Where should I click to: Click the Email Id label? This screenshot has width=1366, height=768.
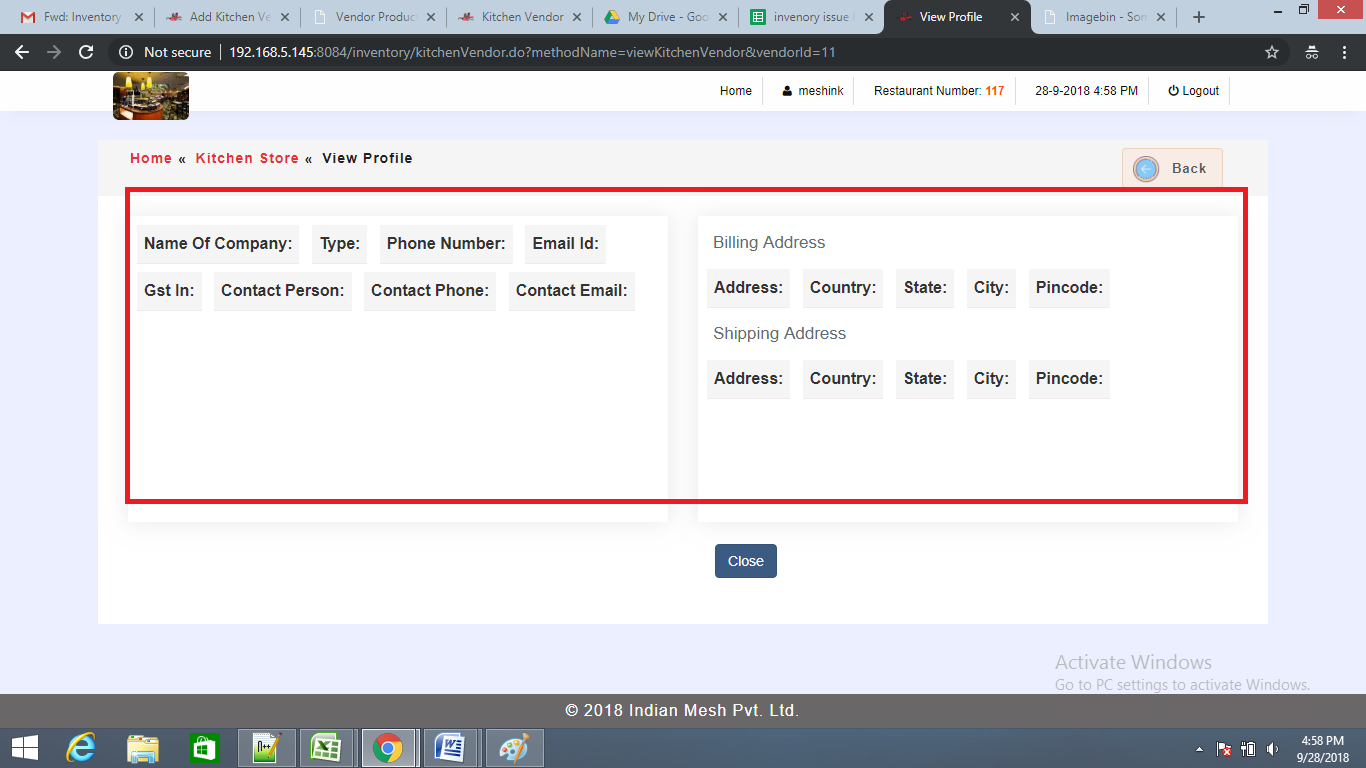[565, 243]
